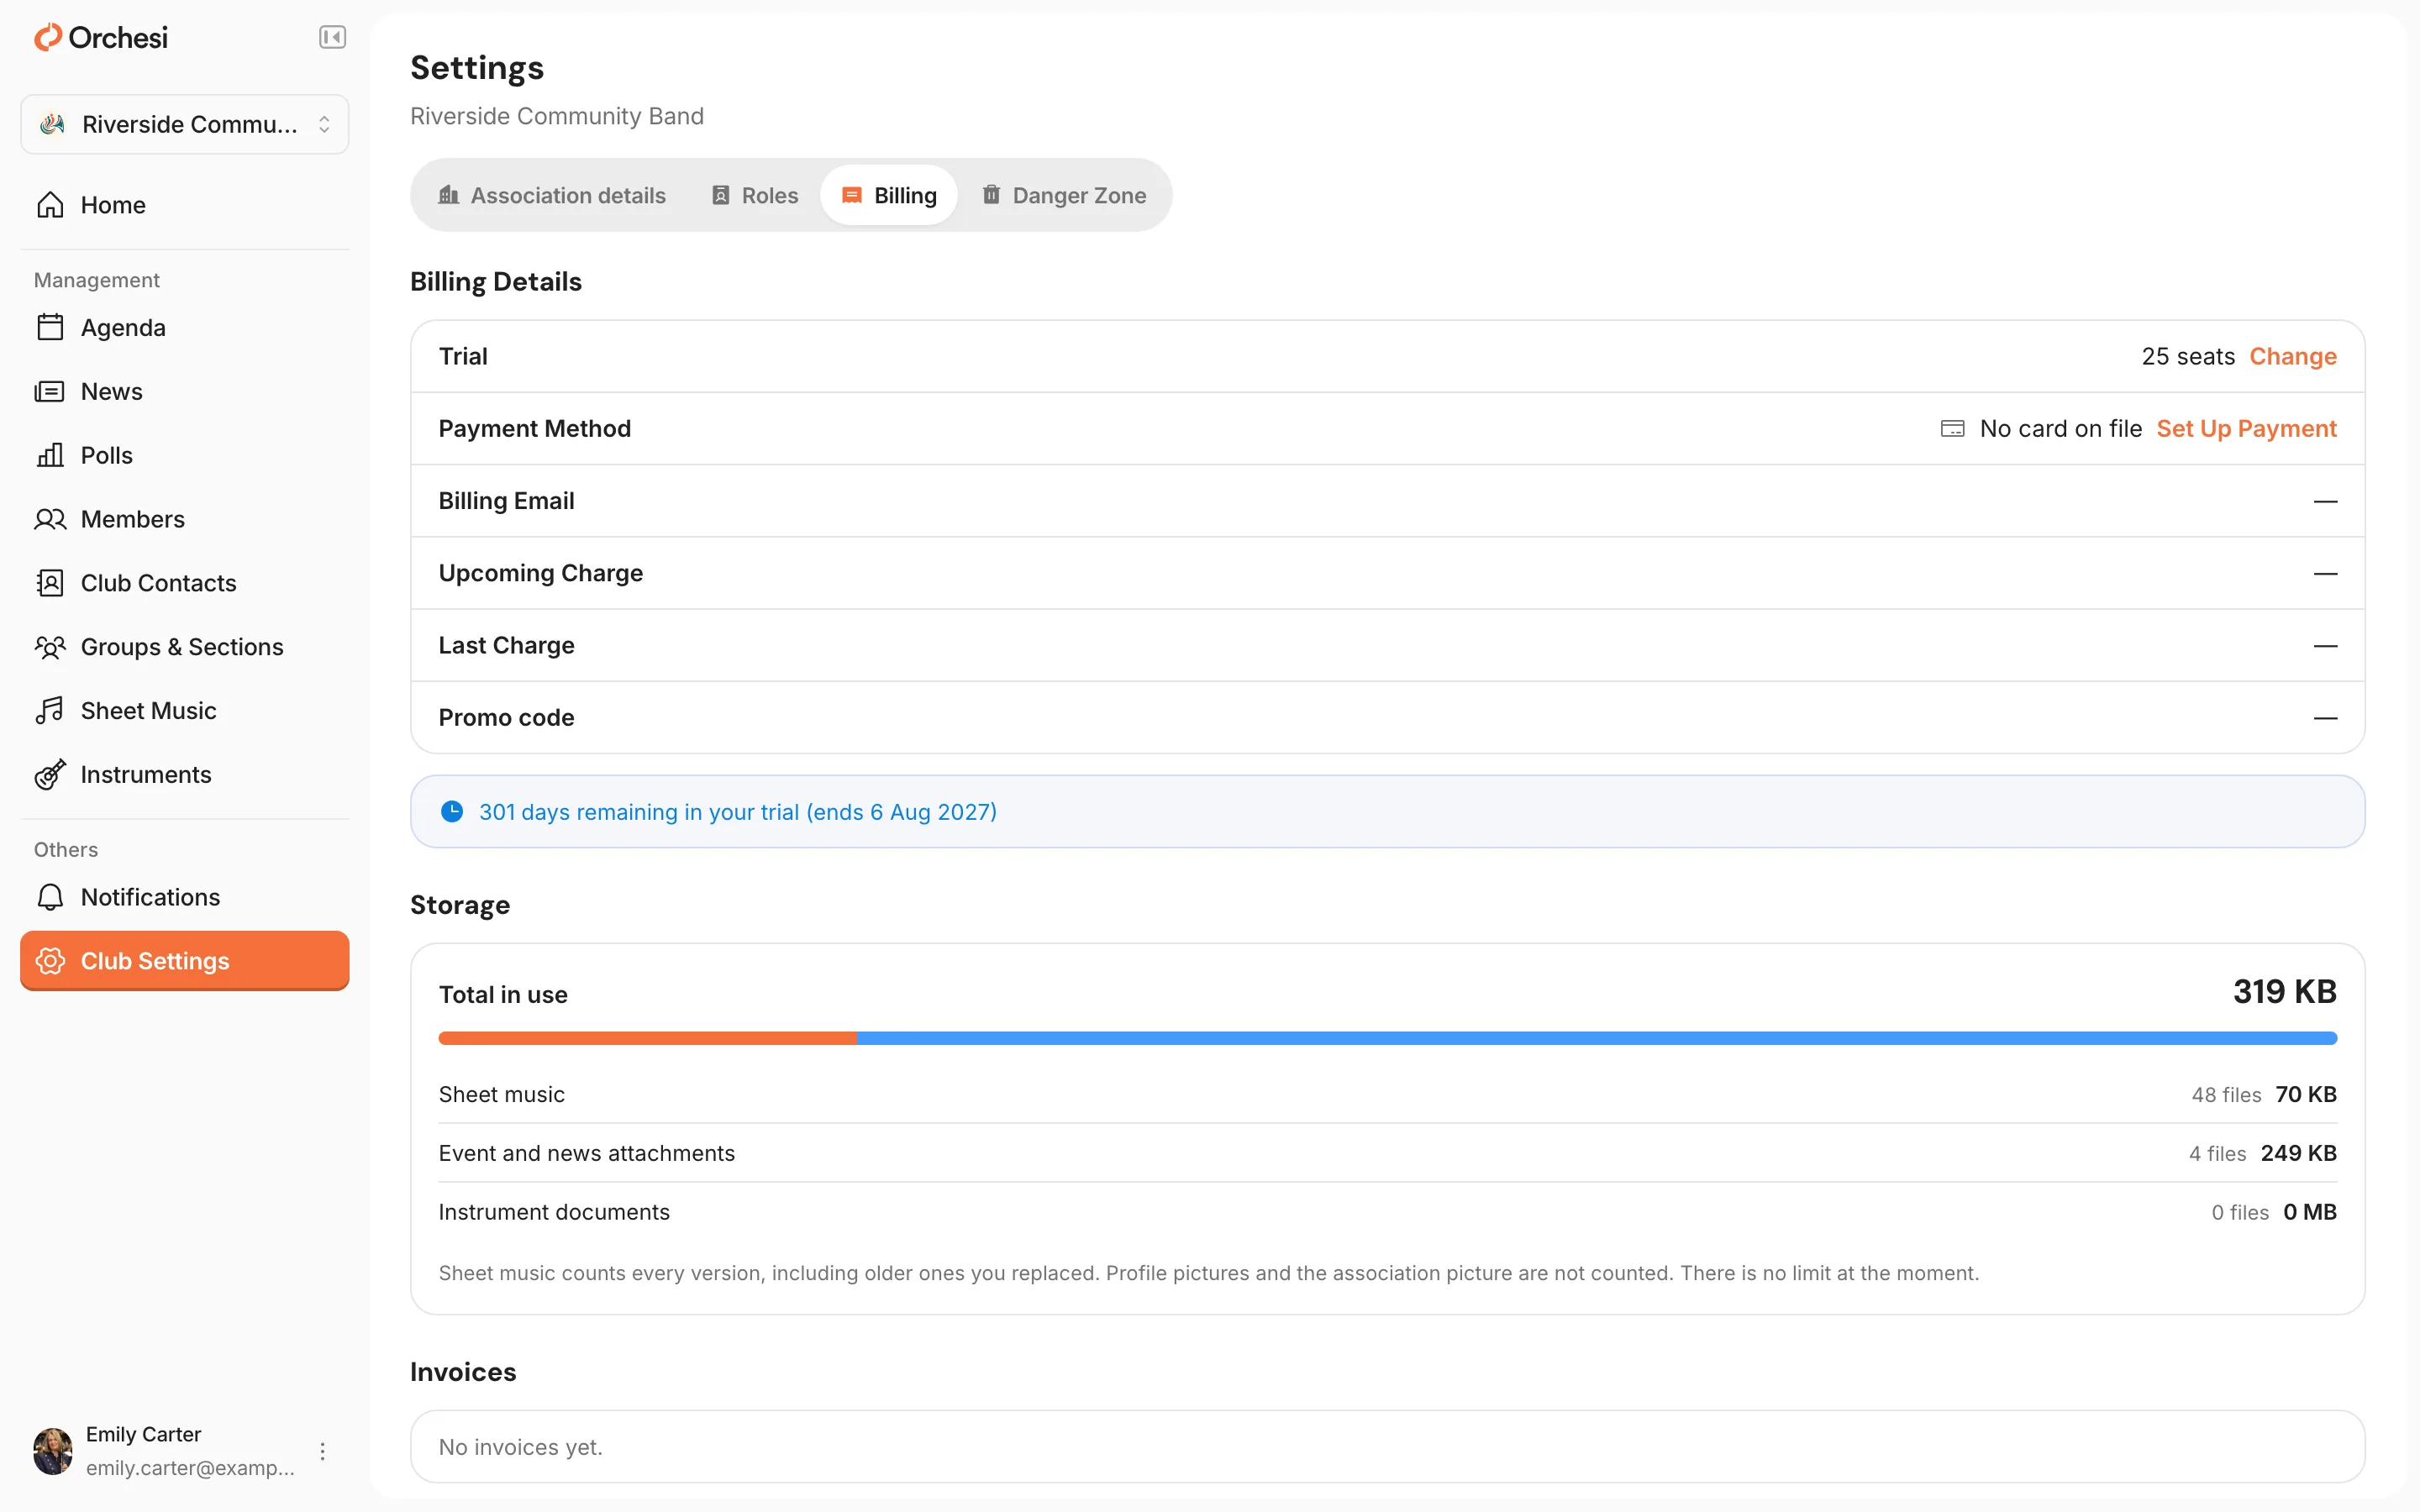Click the Orchesi logo
The height and width of the screenshot is (1512, 2420).
coord(101,37)
